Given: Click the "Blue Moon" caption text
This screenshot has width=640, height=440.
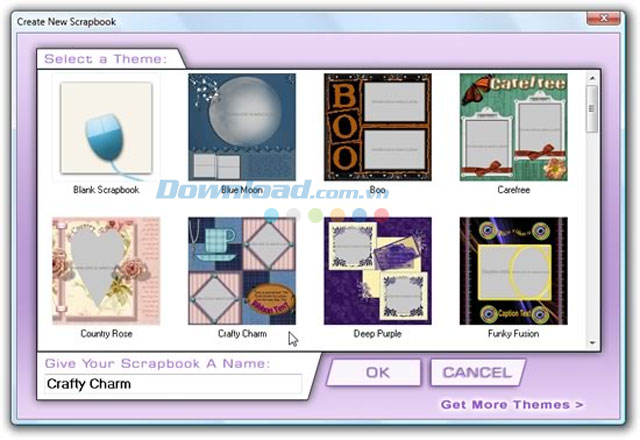Looking at the screenshot, I should tap(241, 189).
